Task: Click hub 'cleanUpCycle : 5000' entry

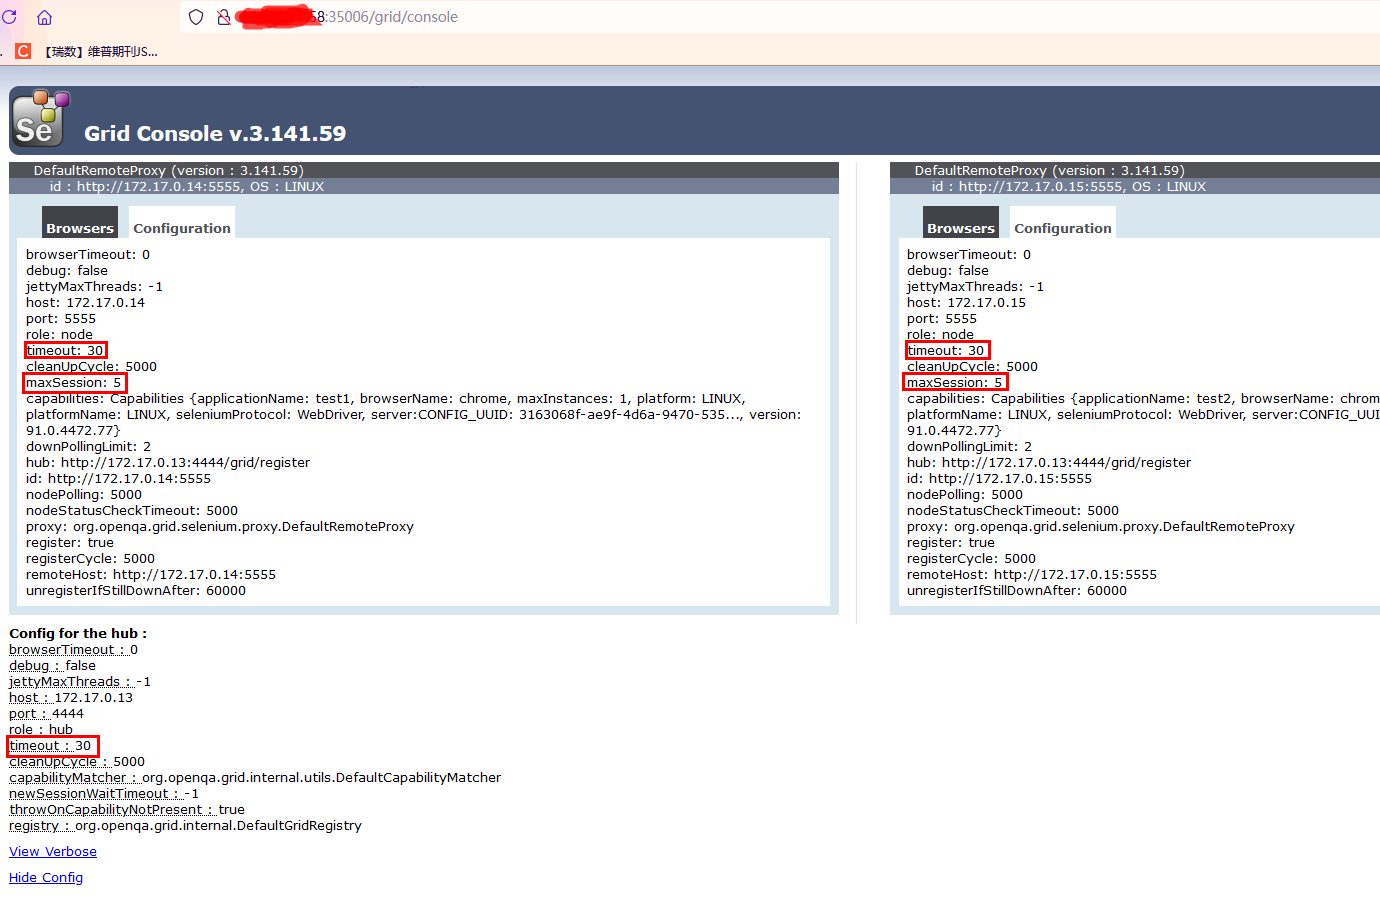Action: (x=77, y=762)
